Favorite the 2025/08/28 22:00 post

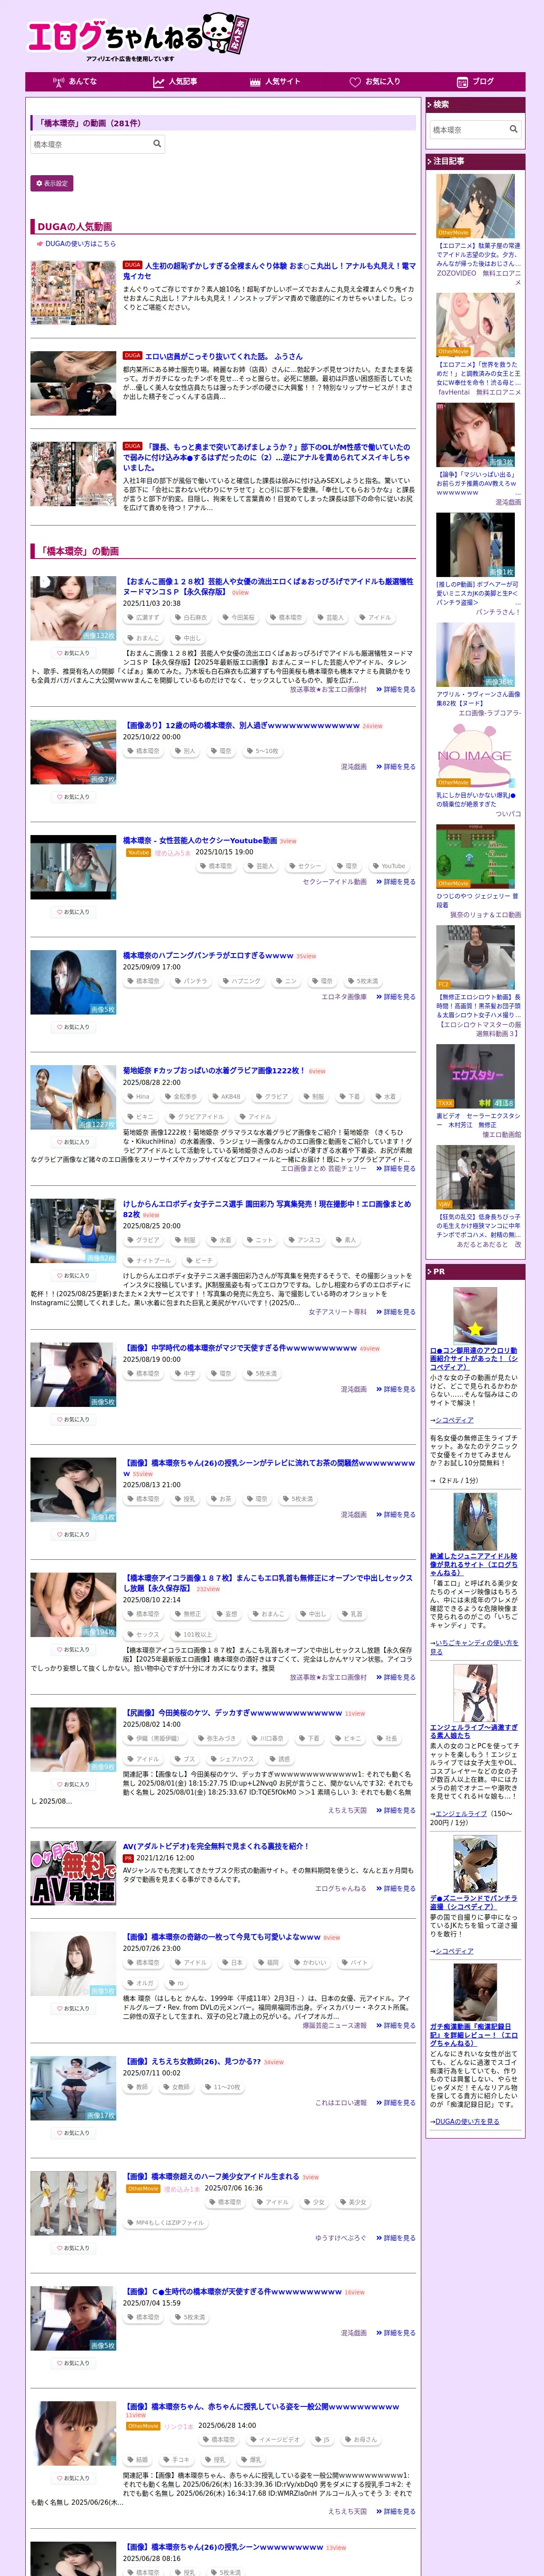click(x=73, y=1141)
